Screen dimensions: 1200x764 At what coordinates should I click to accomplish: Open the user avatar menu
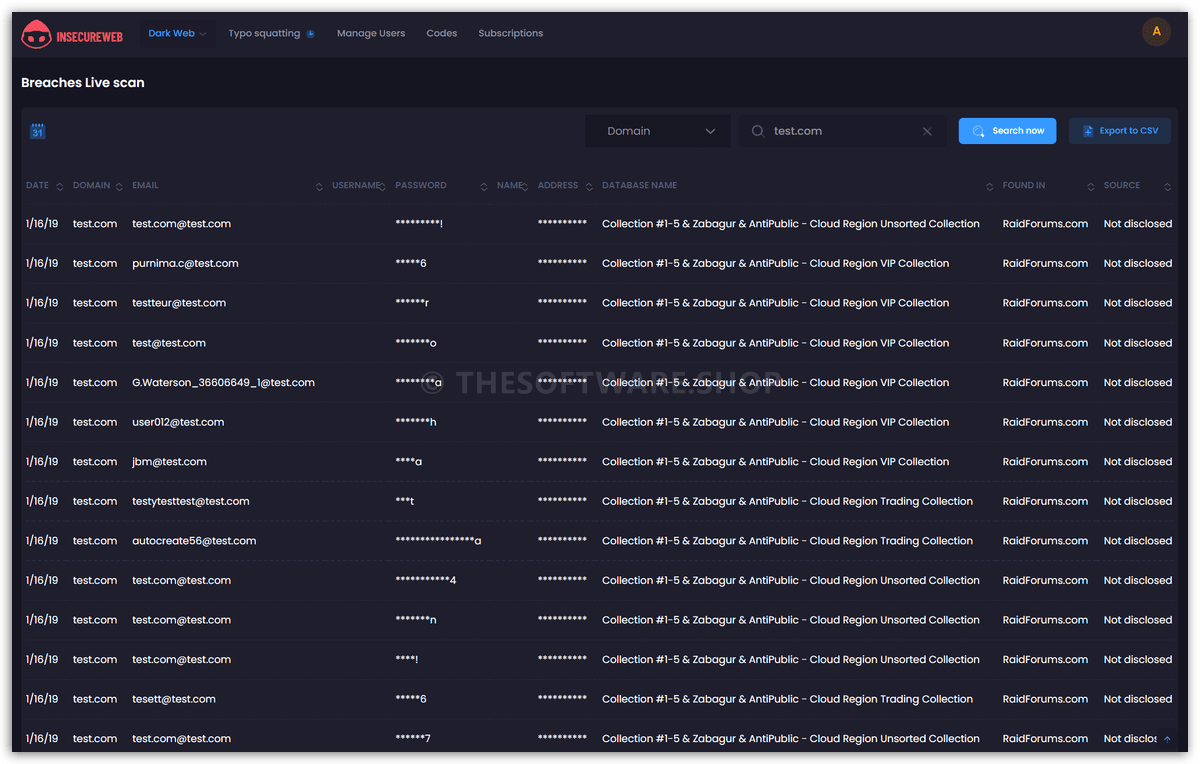[1156, 32]
